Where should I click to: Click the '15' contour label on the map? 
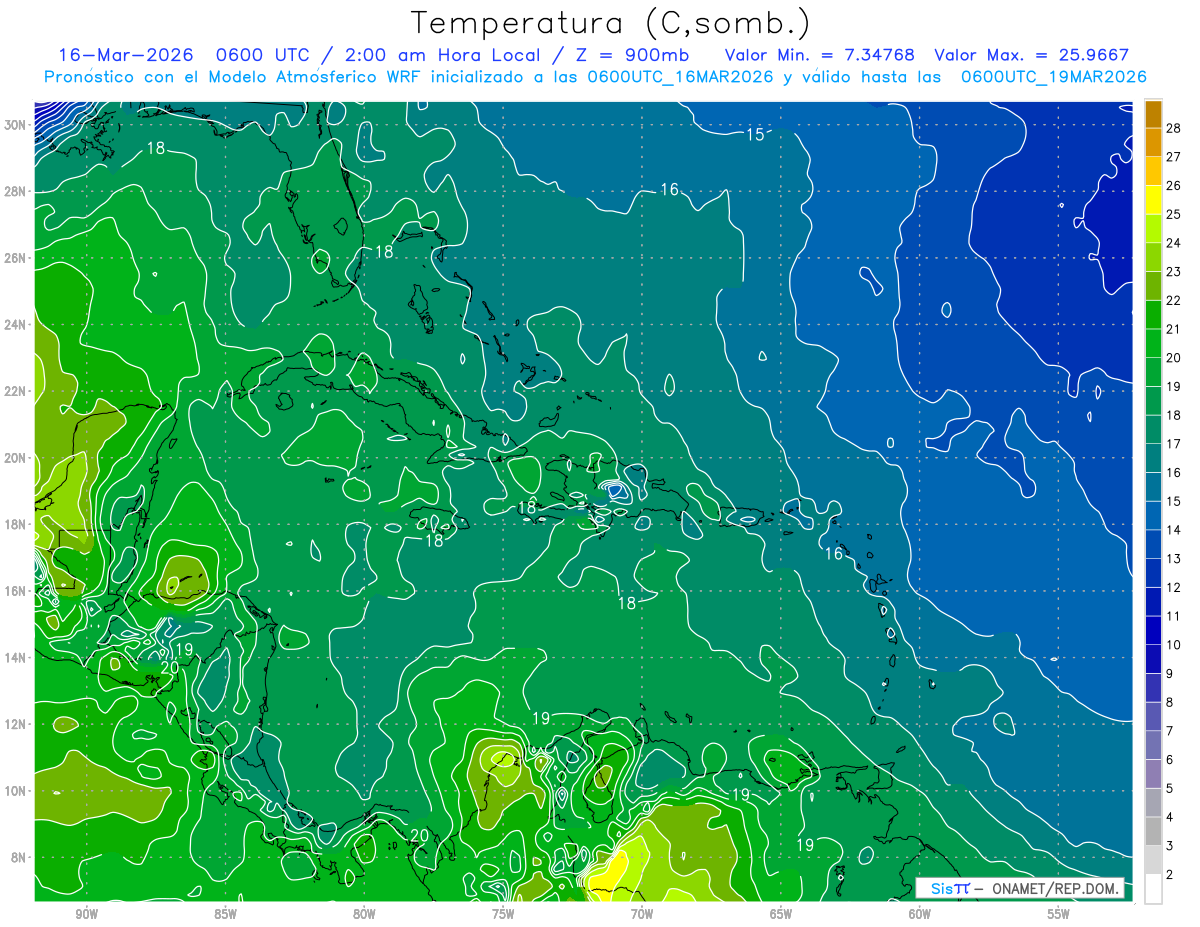756,134
